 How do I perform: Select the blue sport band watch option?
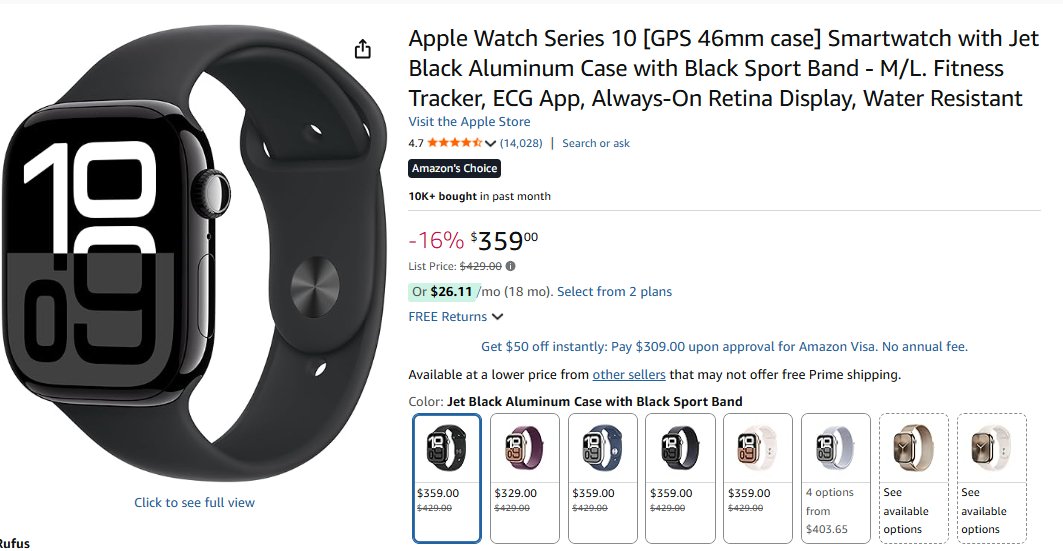tap(602, 477)
